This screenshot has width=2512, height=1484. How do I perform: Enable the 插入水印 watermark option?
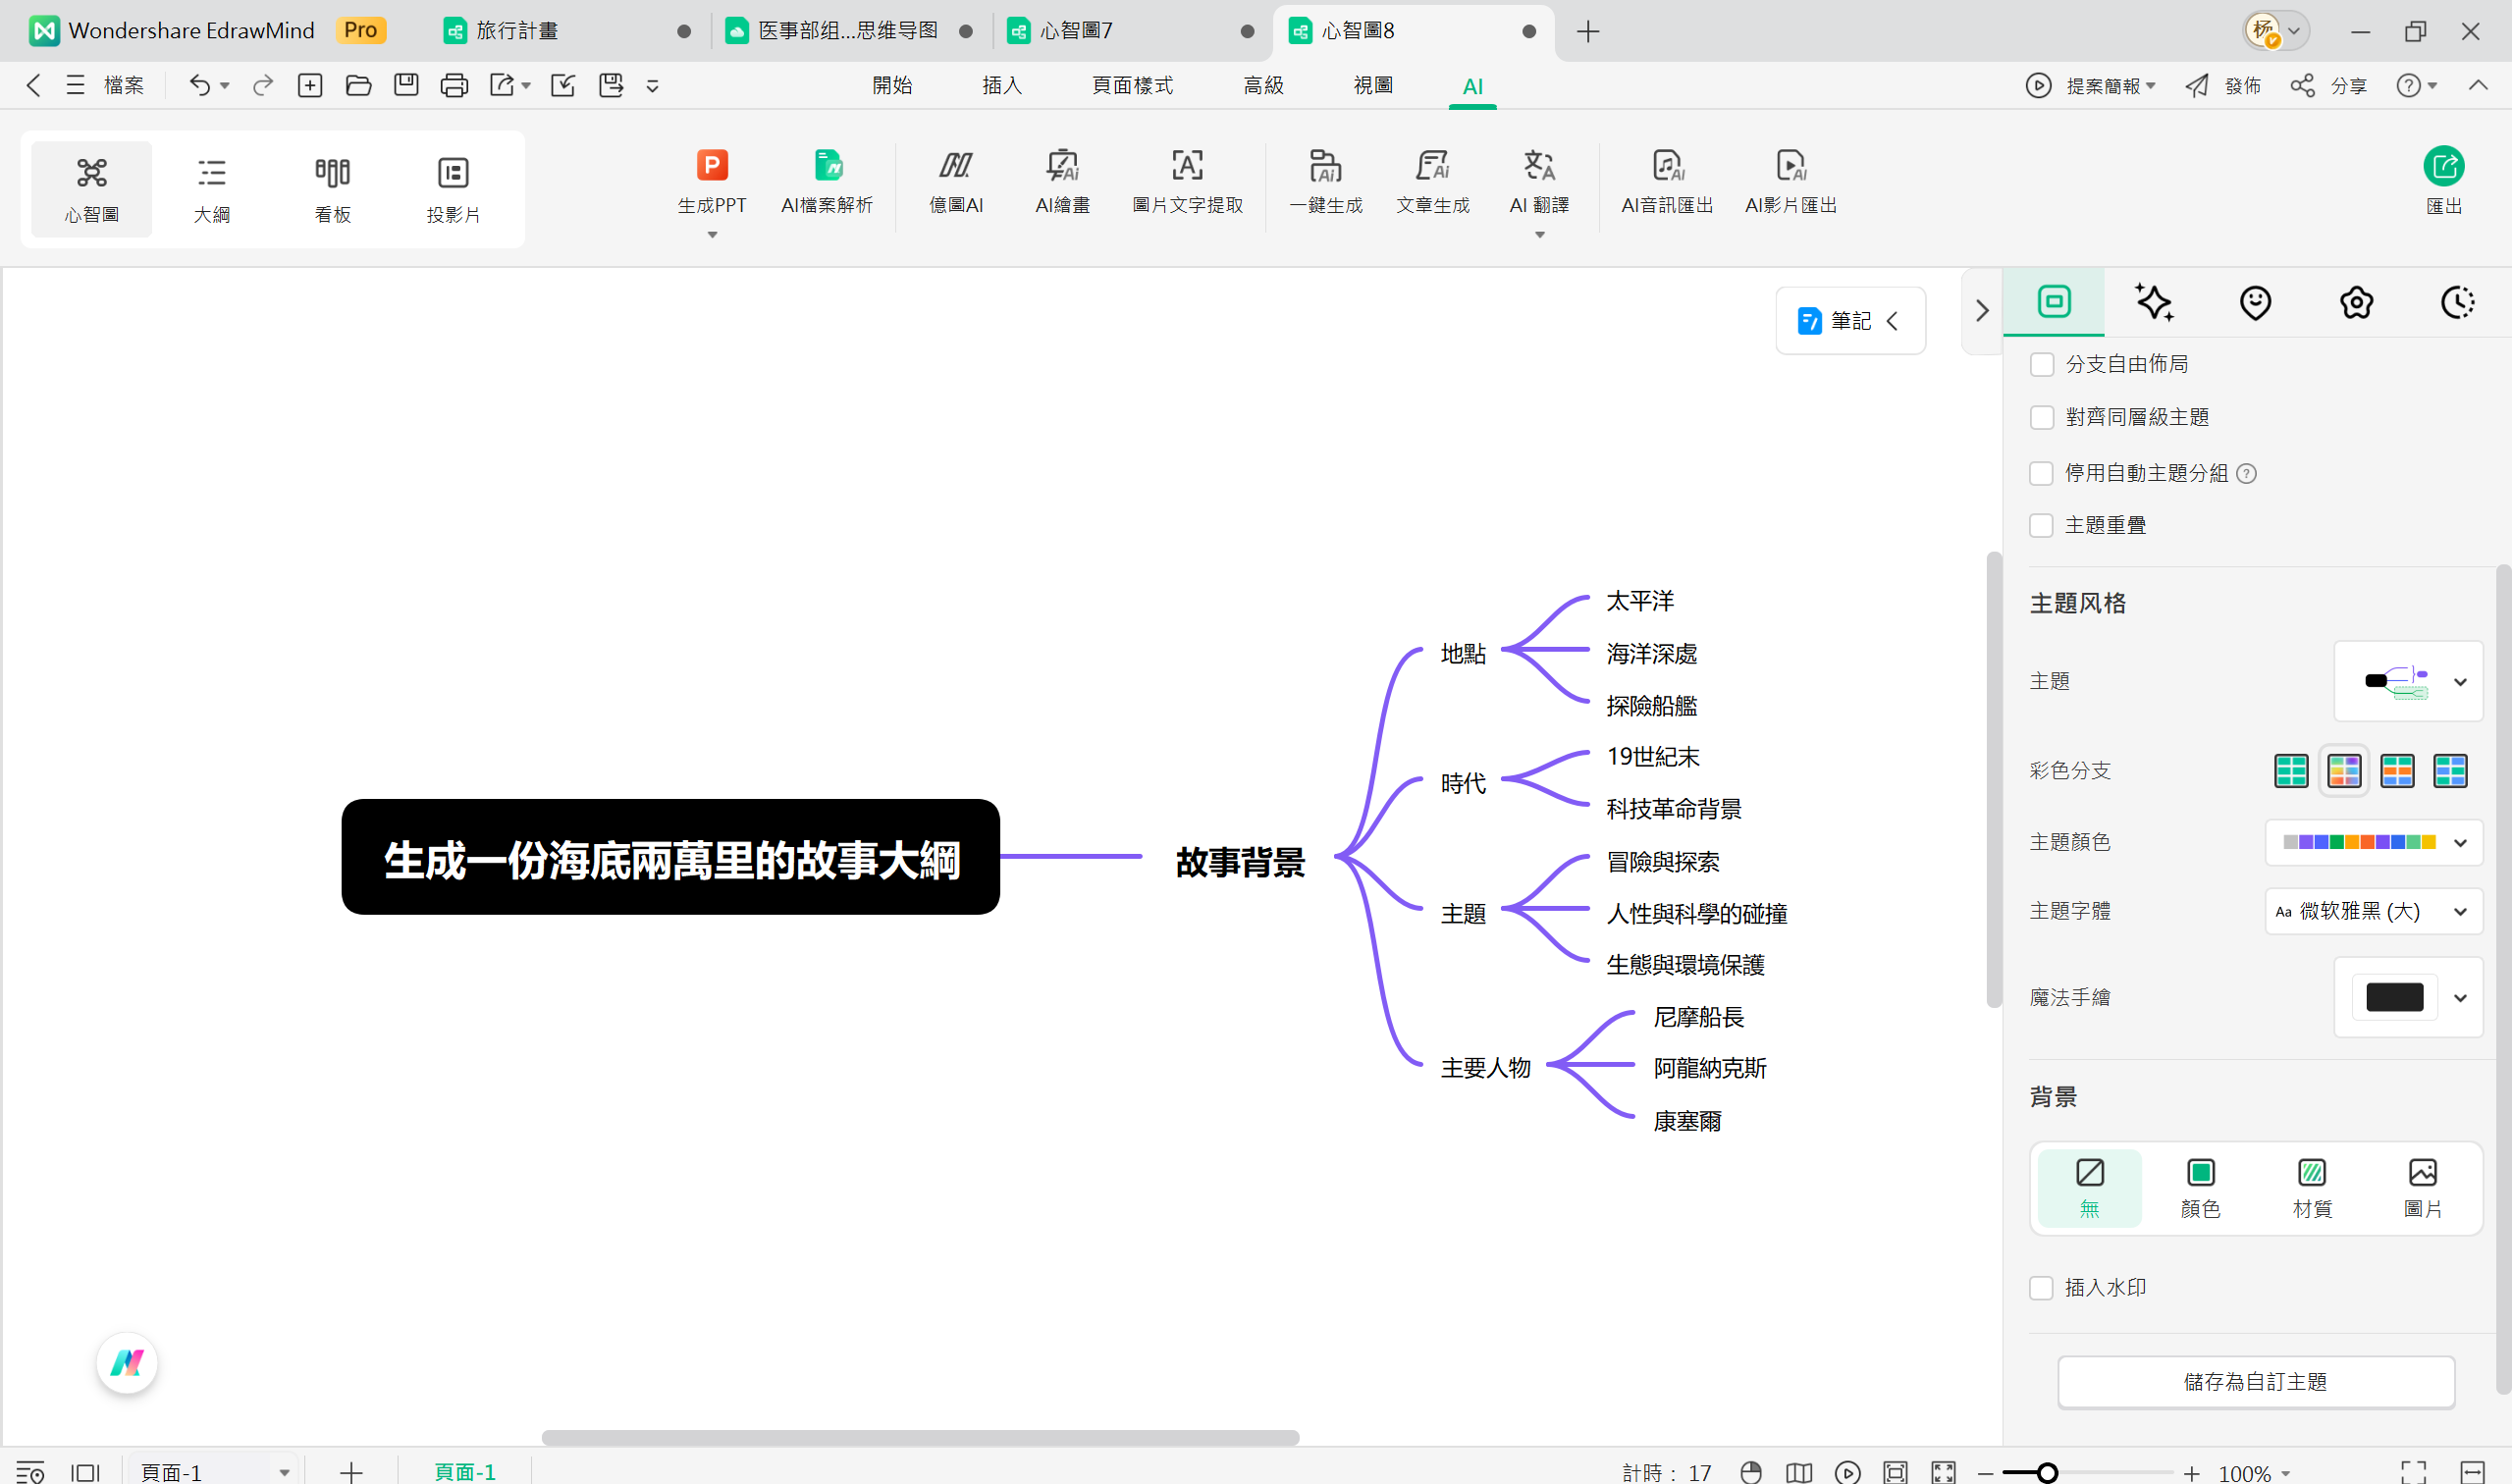click(2042, 1288)
